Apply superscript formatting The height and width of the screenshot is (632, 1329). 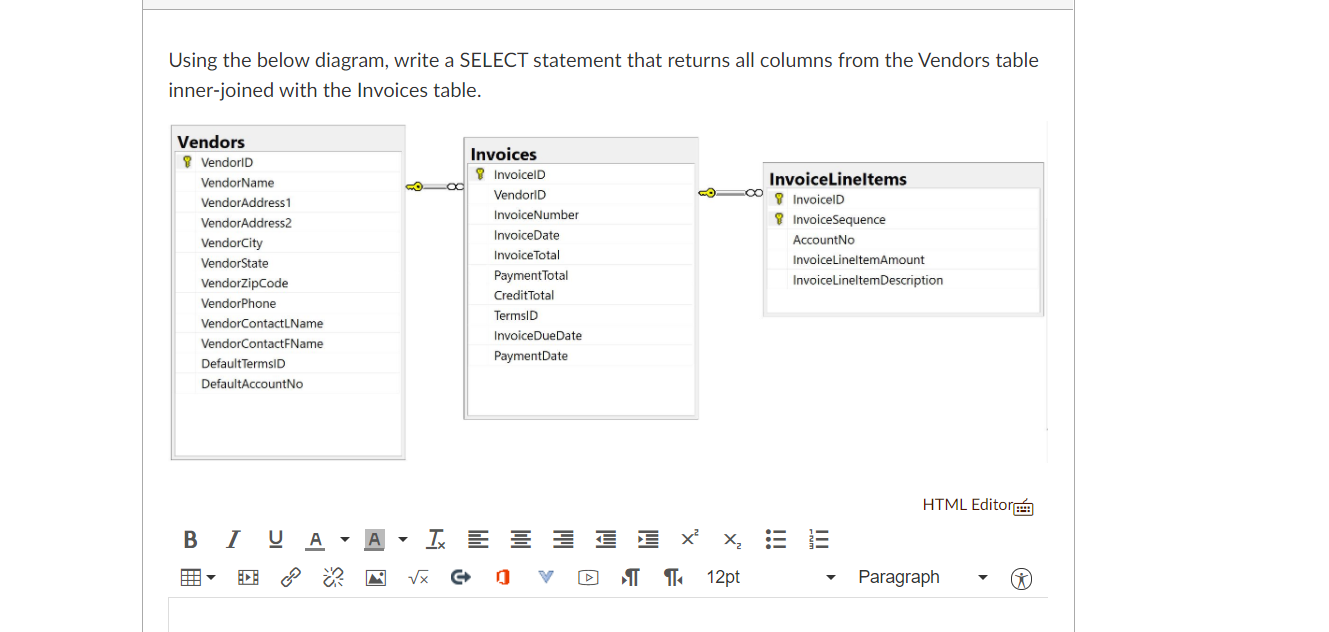(x=690, y=539)
